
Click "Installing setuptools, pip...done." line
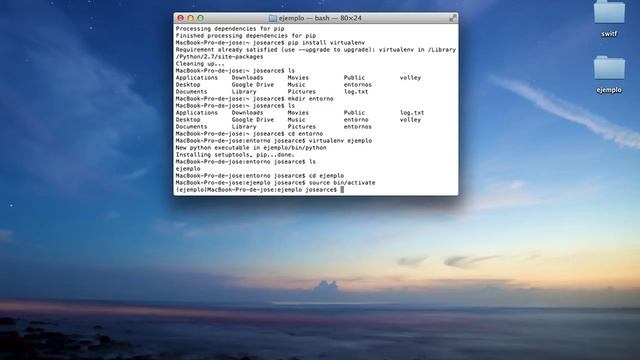(x=235, y=155)
